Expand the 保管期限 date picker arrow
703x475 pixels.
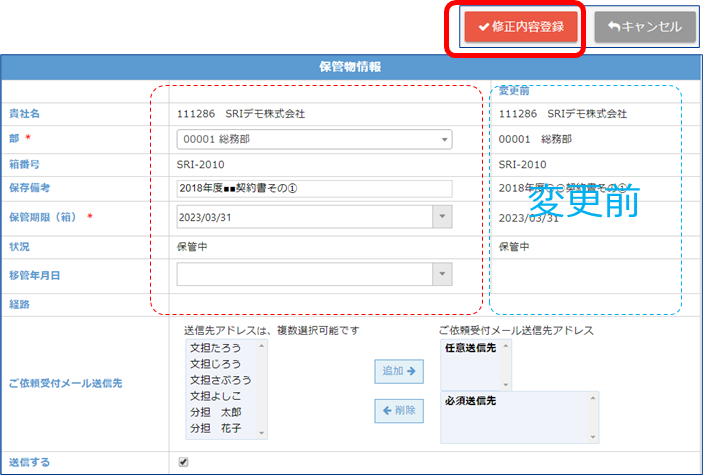442,217
